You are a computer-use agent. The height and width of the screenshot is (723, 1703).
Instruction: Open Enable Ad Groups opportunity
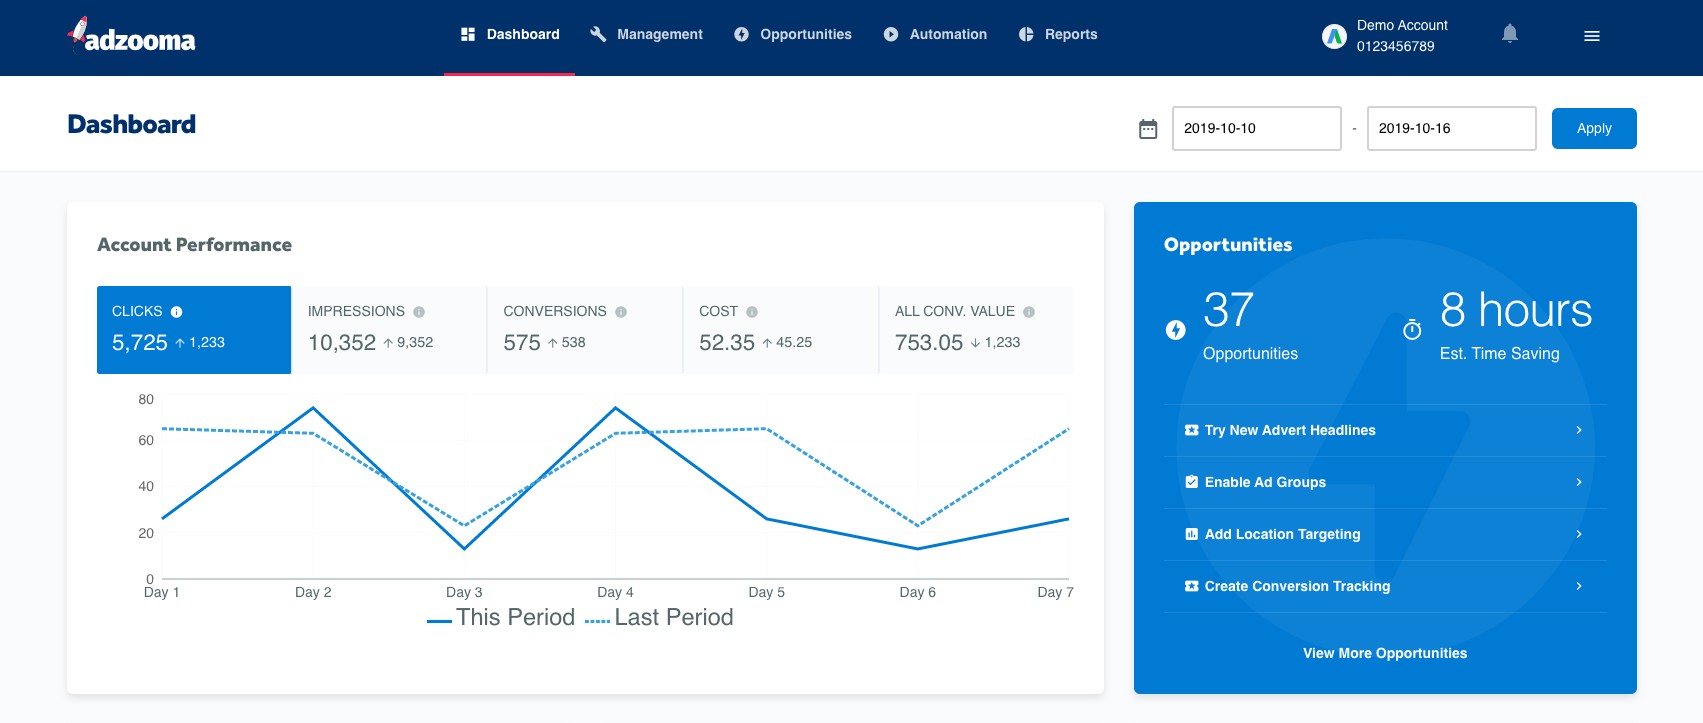pos(1385,482)
